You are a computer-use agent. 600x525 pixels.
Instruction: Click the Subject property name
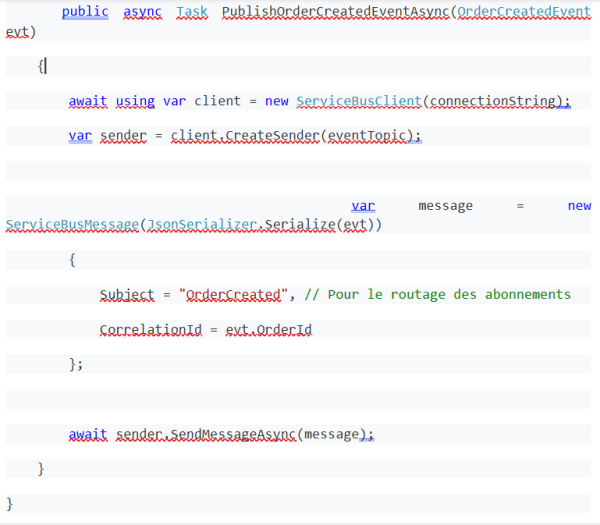(x=127, y=294)
